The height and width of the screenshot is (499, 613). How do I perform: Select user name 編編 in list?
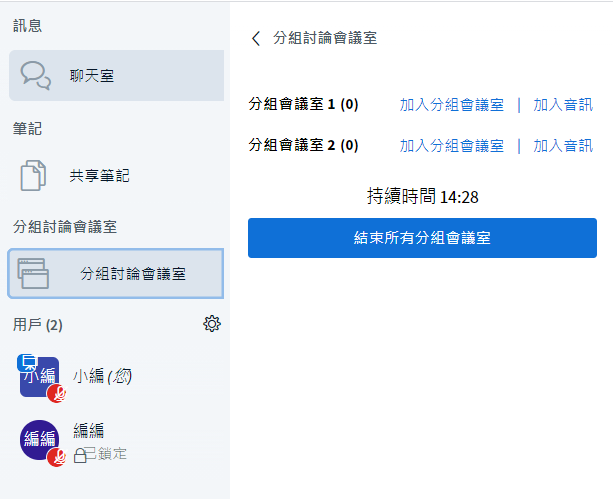[89, 431]
